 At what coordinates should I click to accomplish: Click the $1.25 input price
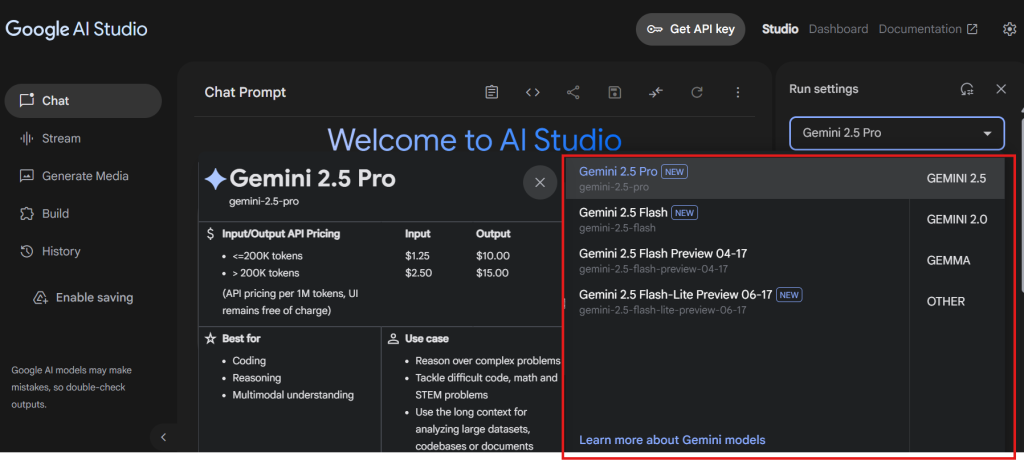pos(417,256)
